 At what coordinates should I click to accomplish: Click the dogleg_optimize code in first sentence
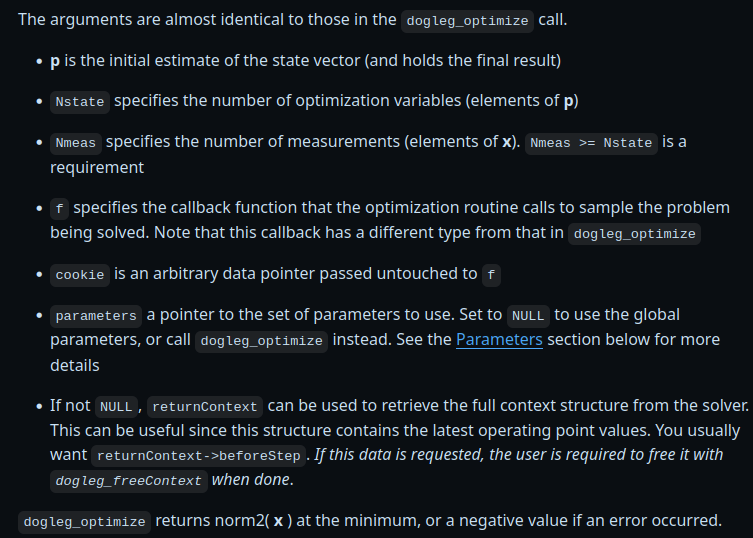point(467,21)
